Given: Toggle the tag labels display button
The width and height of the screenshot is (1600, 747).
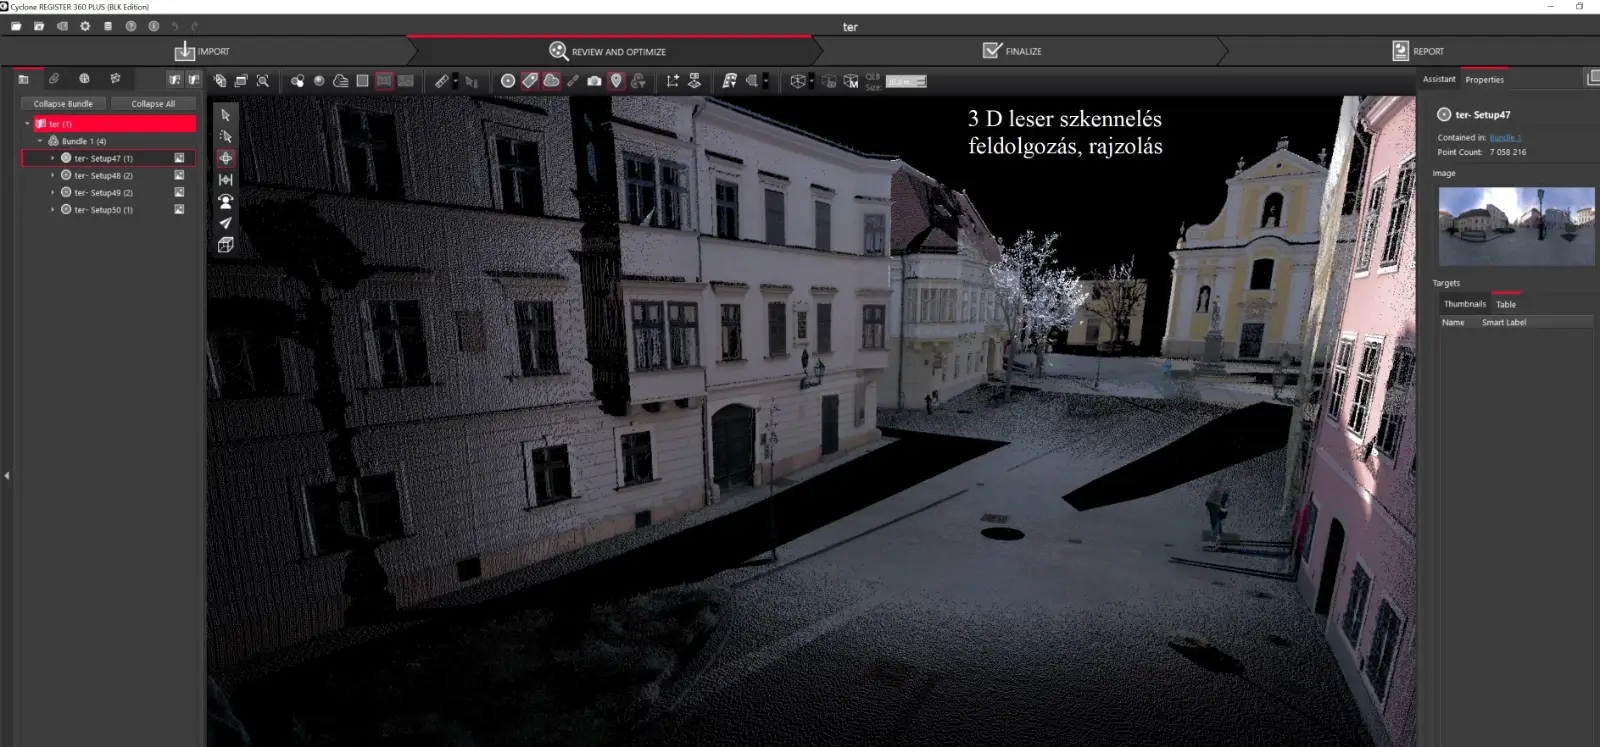Looking at the screenshot, I should (x=530, y=81).
